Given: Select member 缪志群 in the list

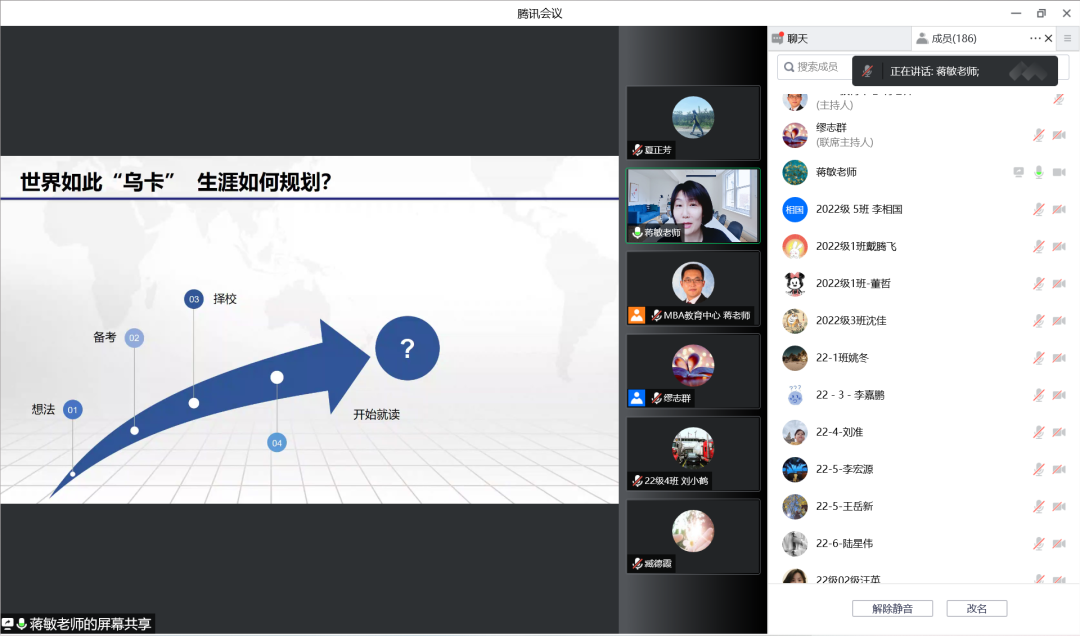Looking at the screenshot, I should point(924,135).
